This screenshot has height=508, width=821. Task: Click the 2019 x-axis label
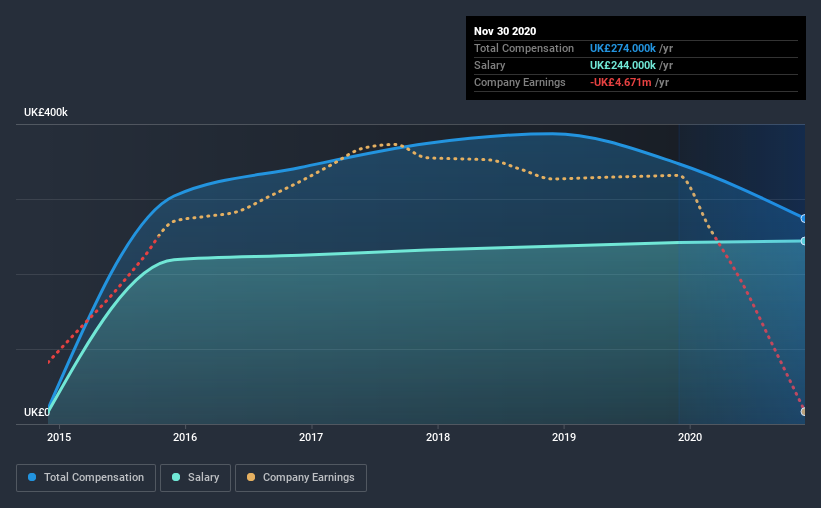tap(564, 437)
